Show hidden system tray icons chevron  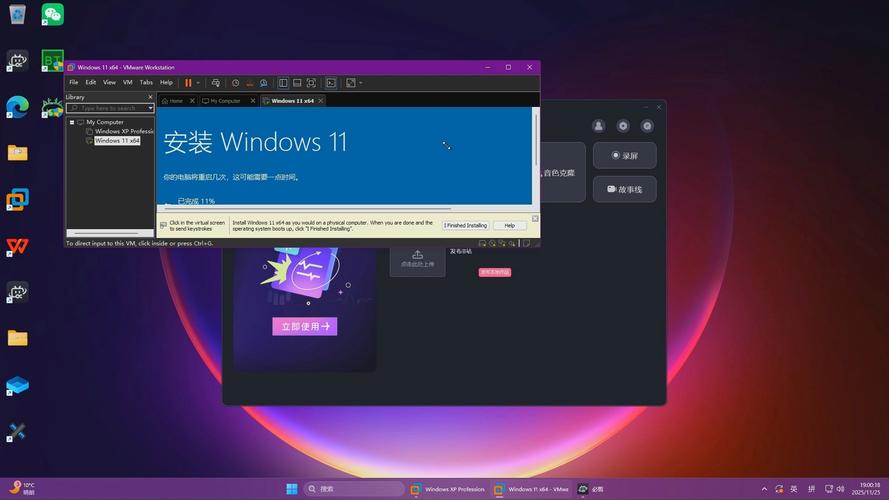click(764, 489)
